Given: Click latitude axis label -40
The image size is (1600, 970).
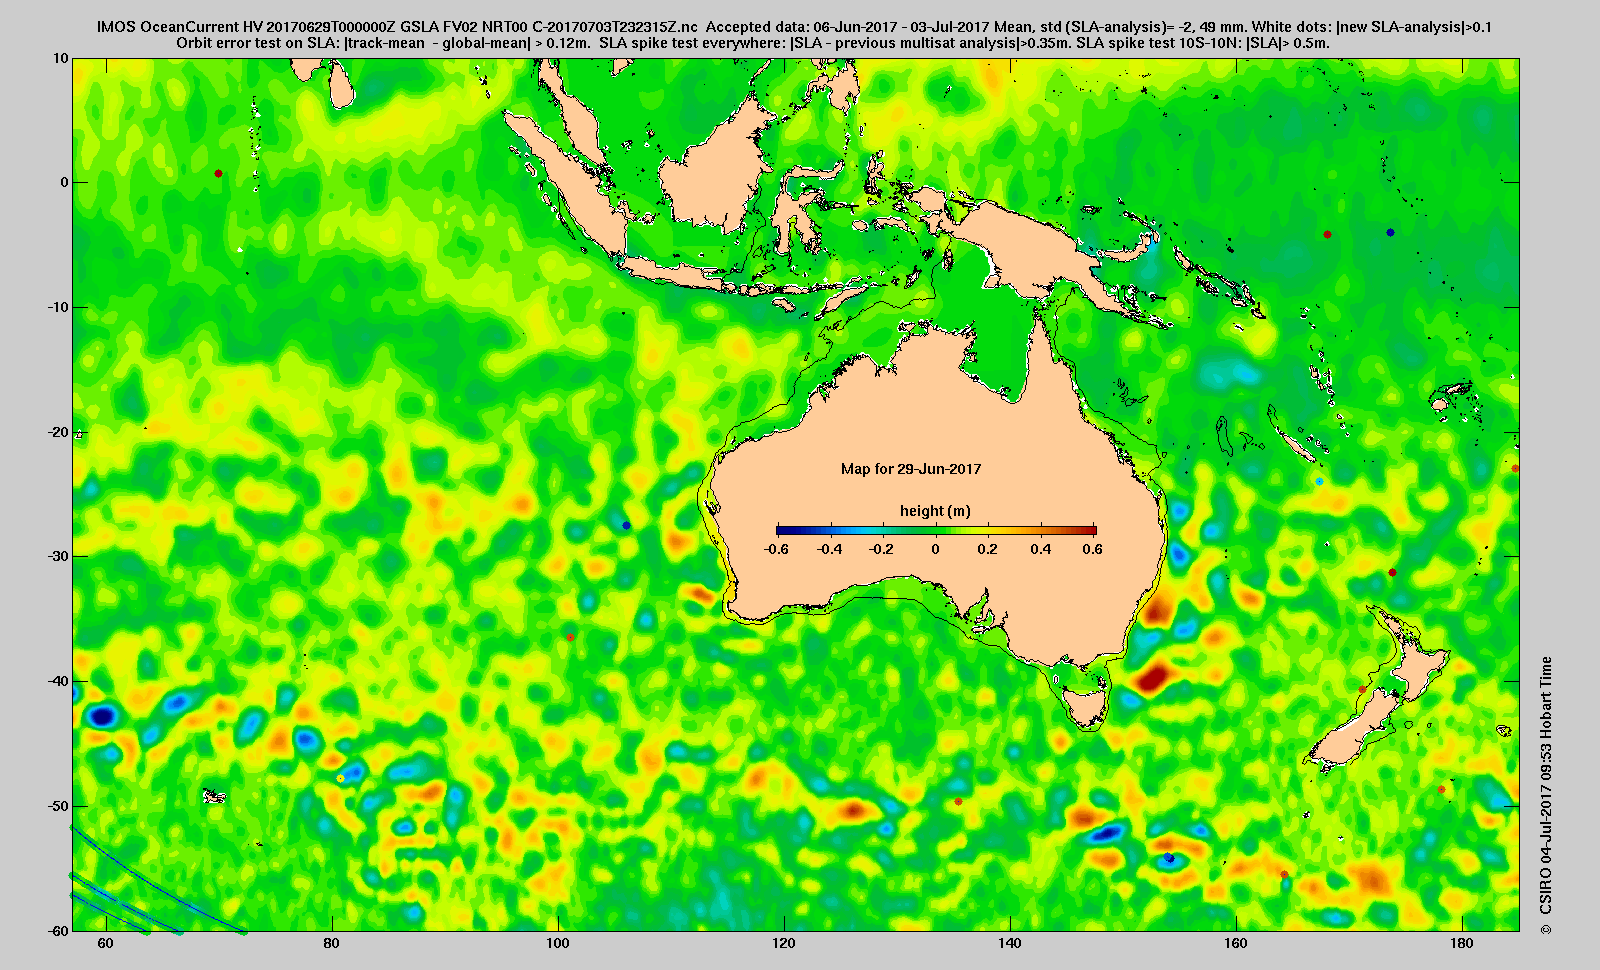Looking at the screenshot, I should (59, 681).
